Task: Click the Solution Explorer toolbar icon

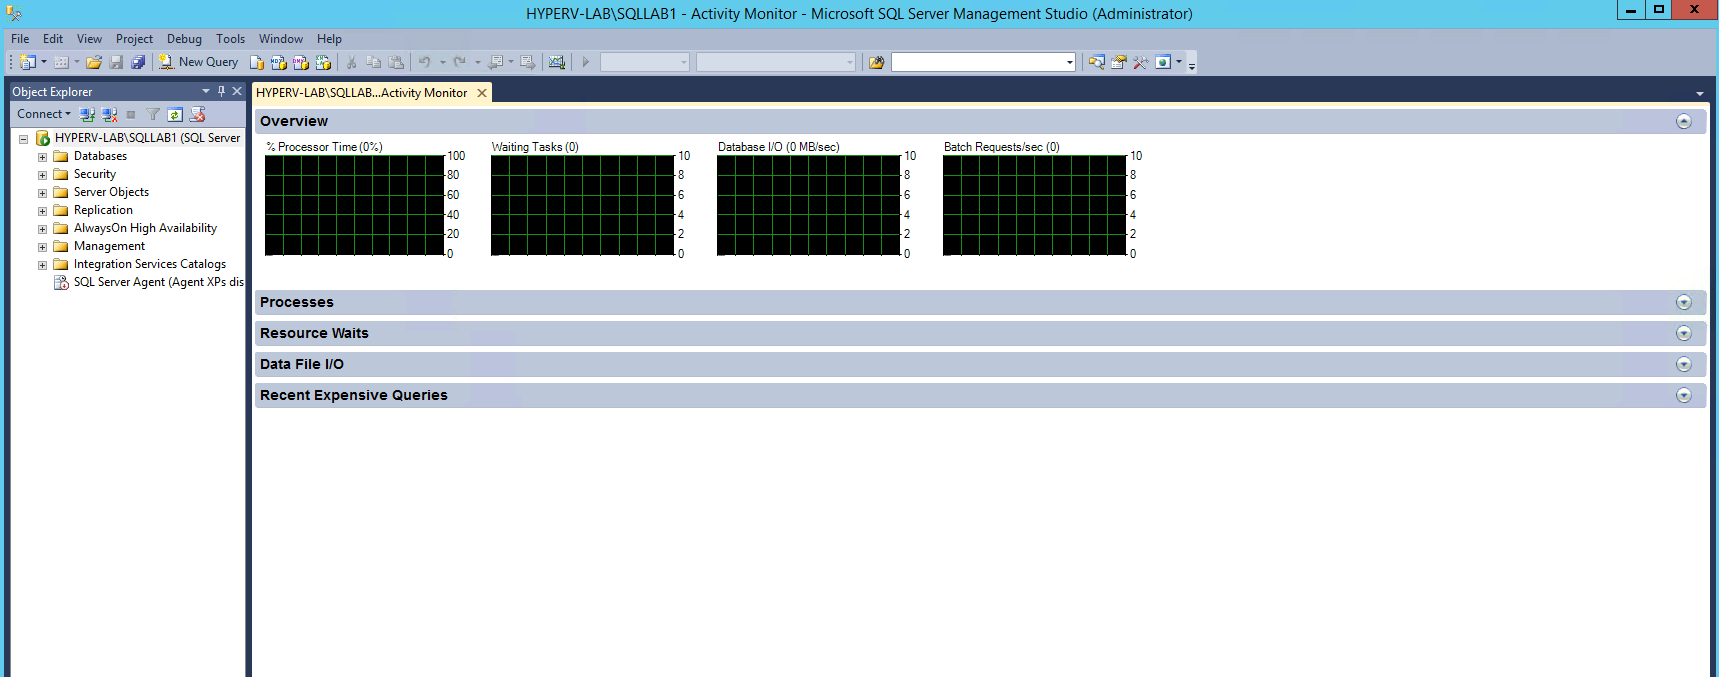Action: [x=1097, y=62]
